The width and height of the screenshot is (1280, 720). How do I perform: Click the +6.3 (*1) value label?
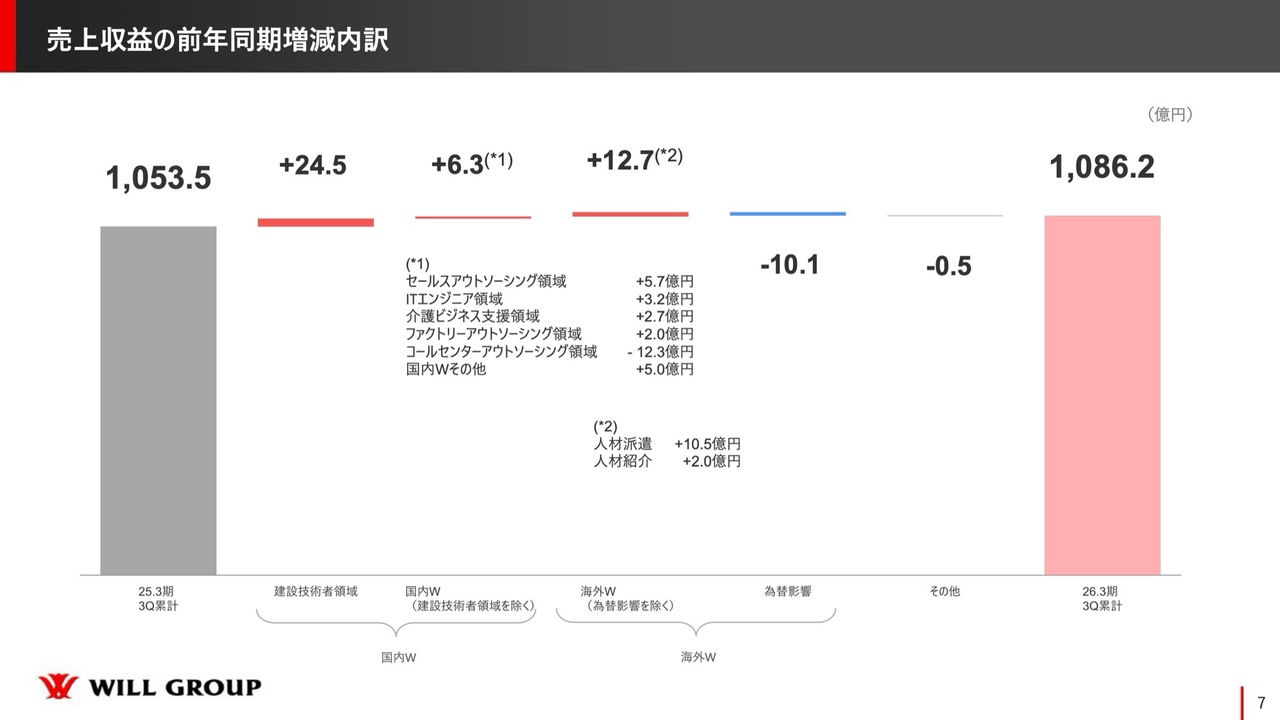pos(471,164)
